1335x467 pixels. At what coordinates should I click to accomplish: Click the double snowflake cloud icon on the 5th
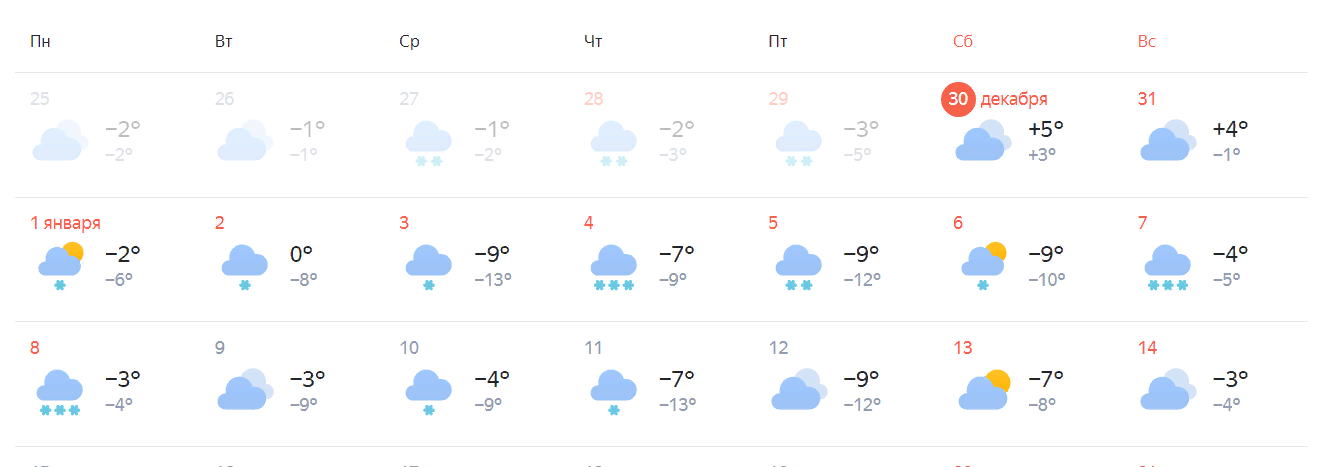click(798, 267)
